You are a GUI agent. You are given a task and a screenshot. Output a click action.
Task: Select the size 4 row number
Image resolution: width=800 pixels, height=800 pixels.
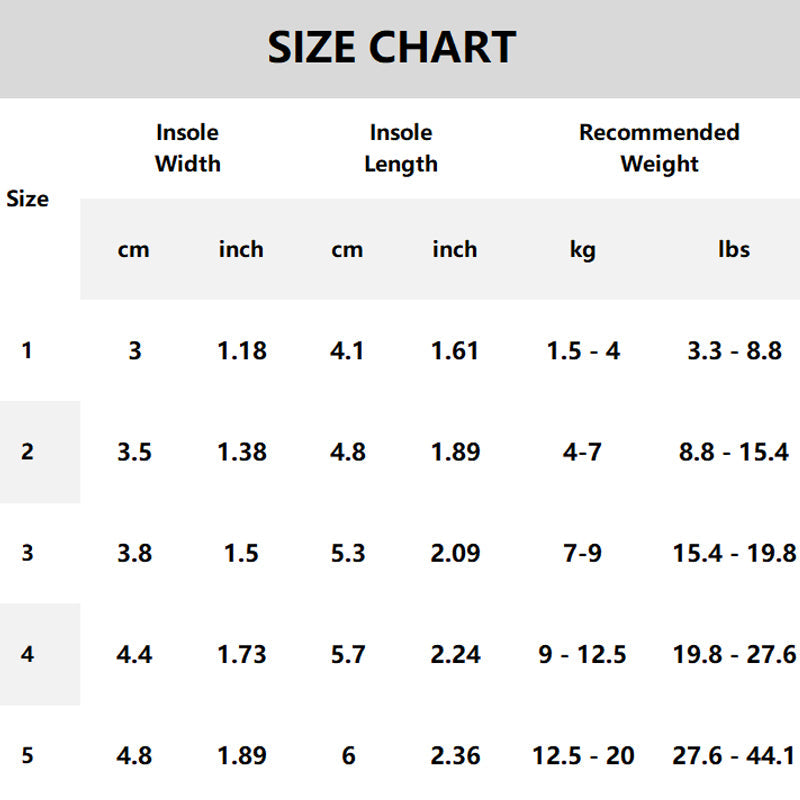pos(27,655)
